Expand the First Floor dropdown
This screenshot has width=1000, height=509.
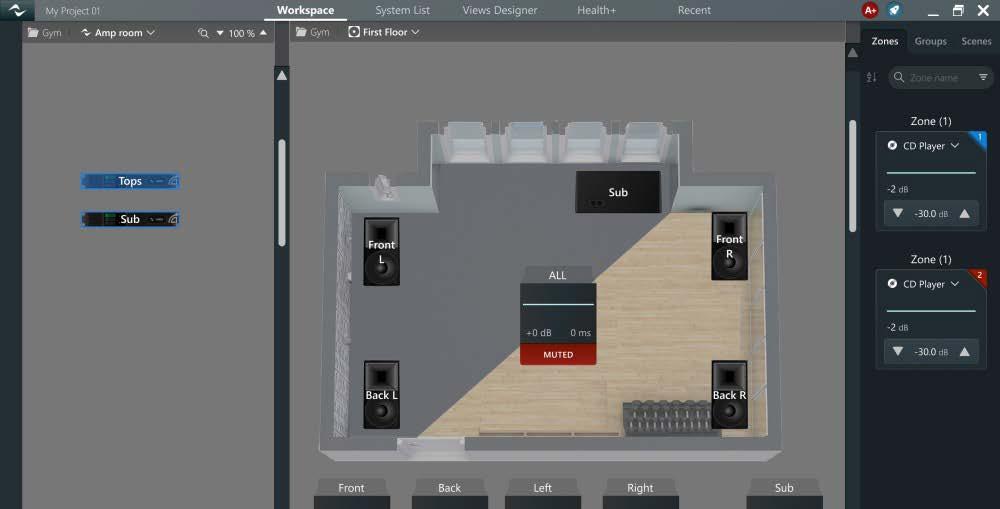pyautogui.click(x=416, y=32)
